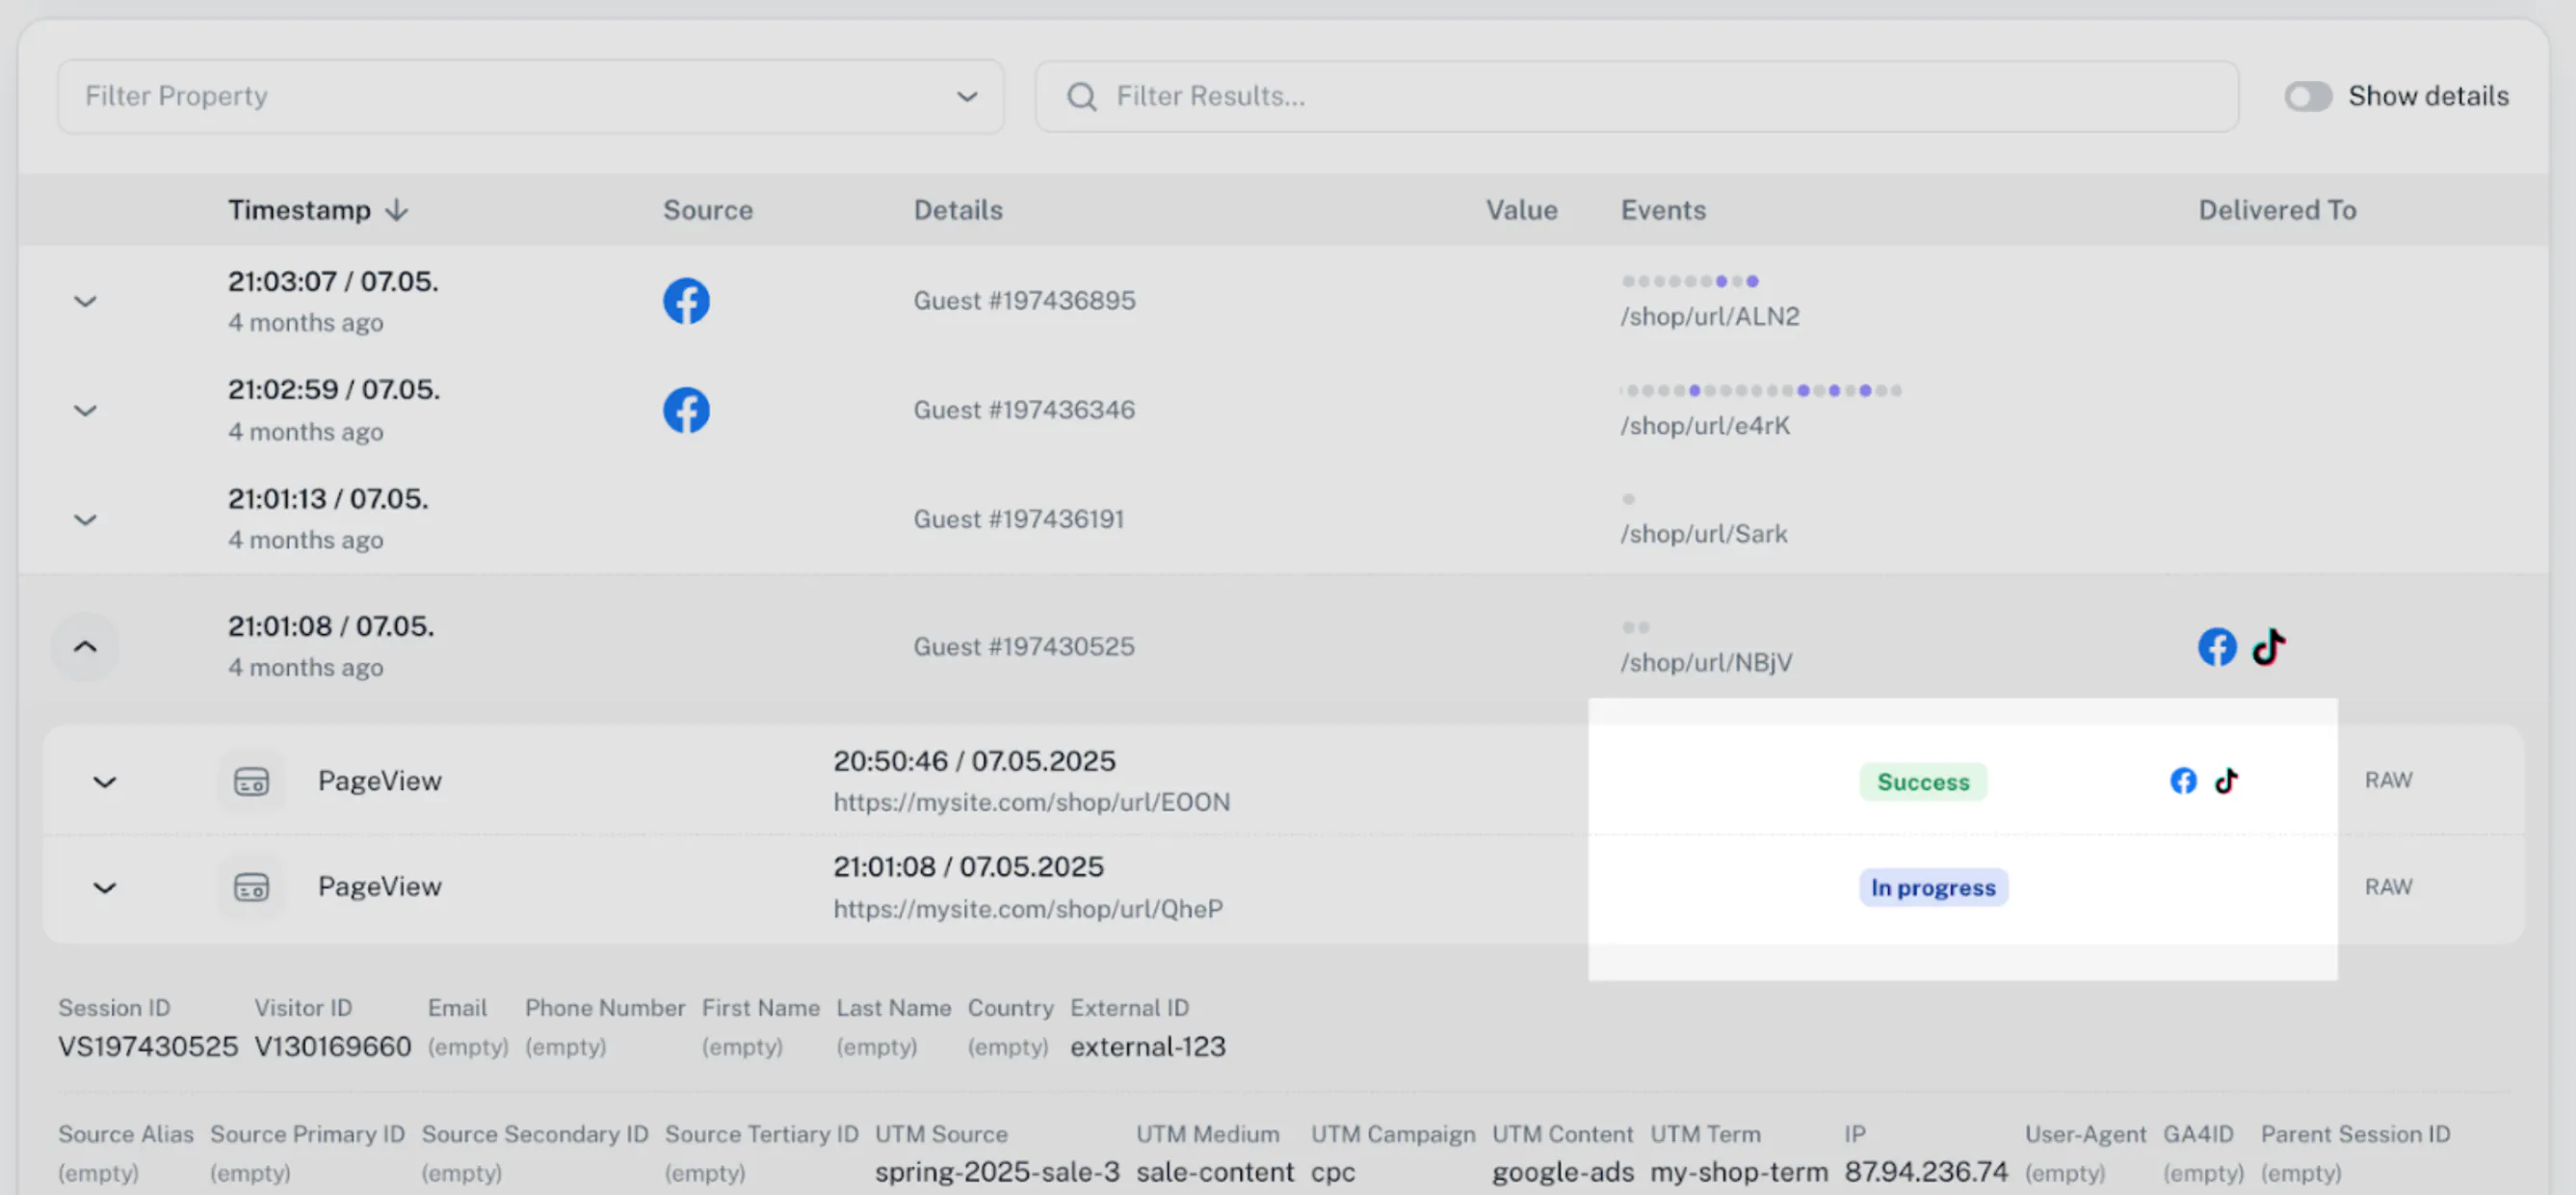Click the Source column header

(x=707, y=210)
